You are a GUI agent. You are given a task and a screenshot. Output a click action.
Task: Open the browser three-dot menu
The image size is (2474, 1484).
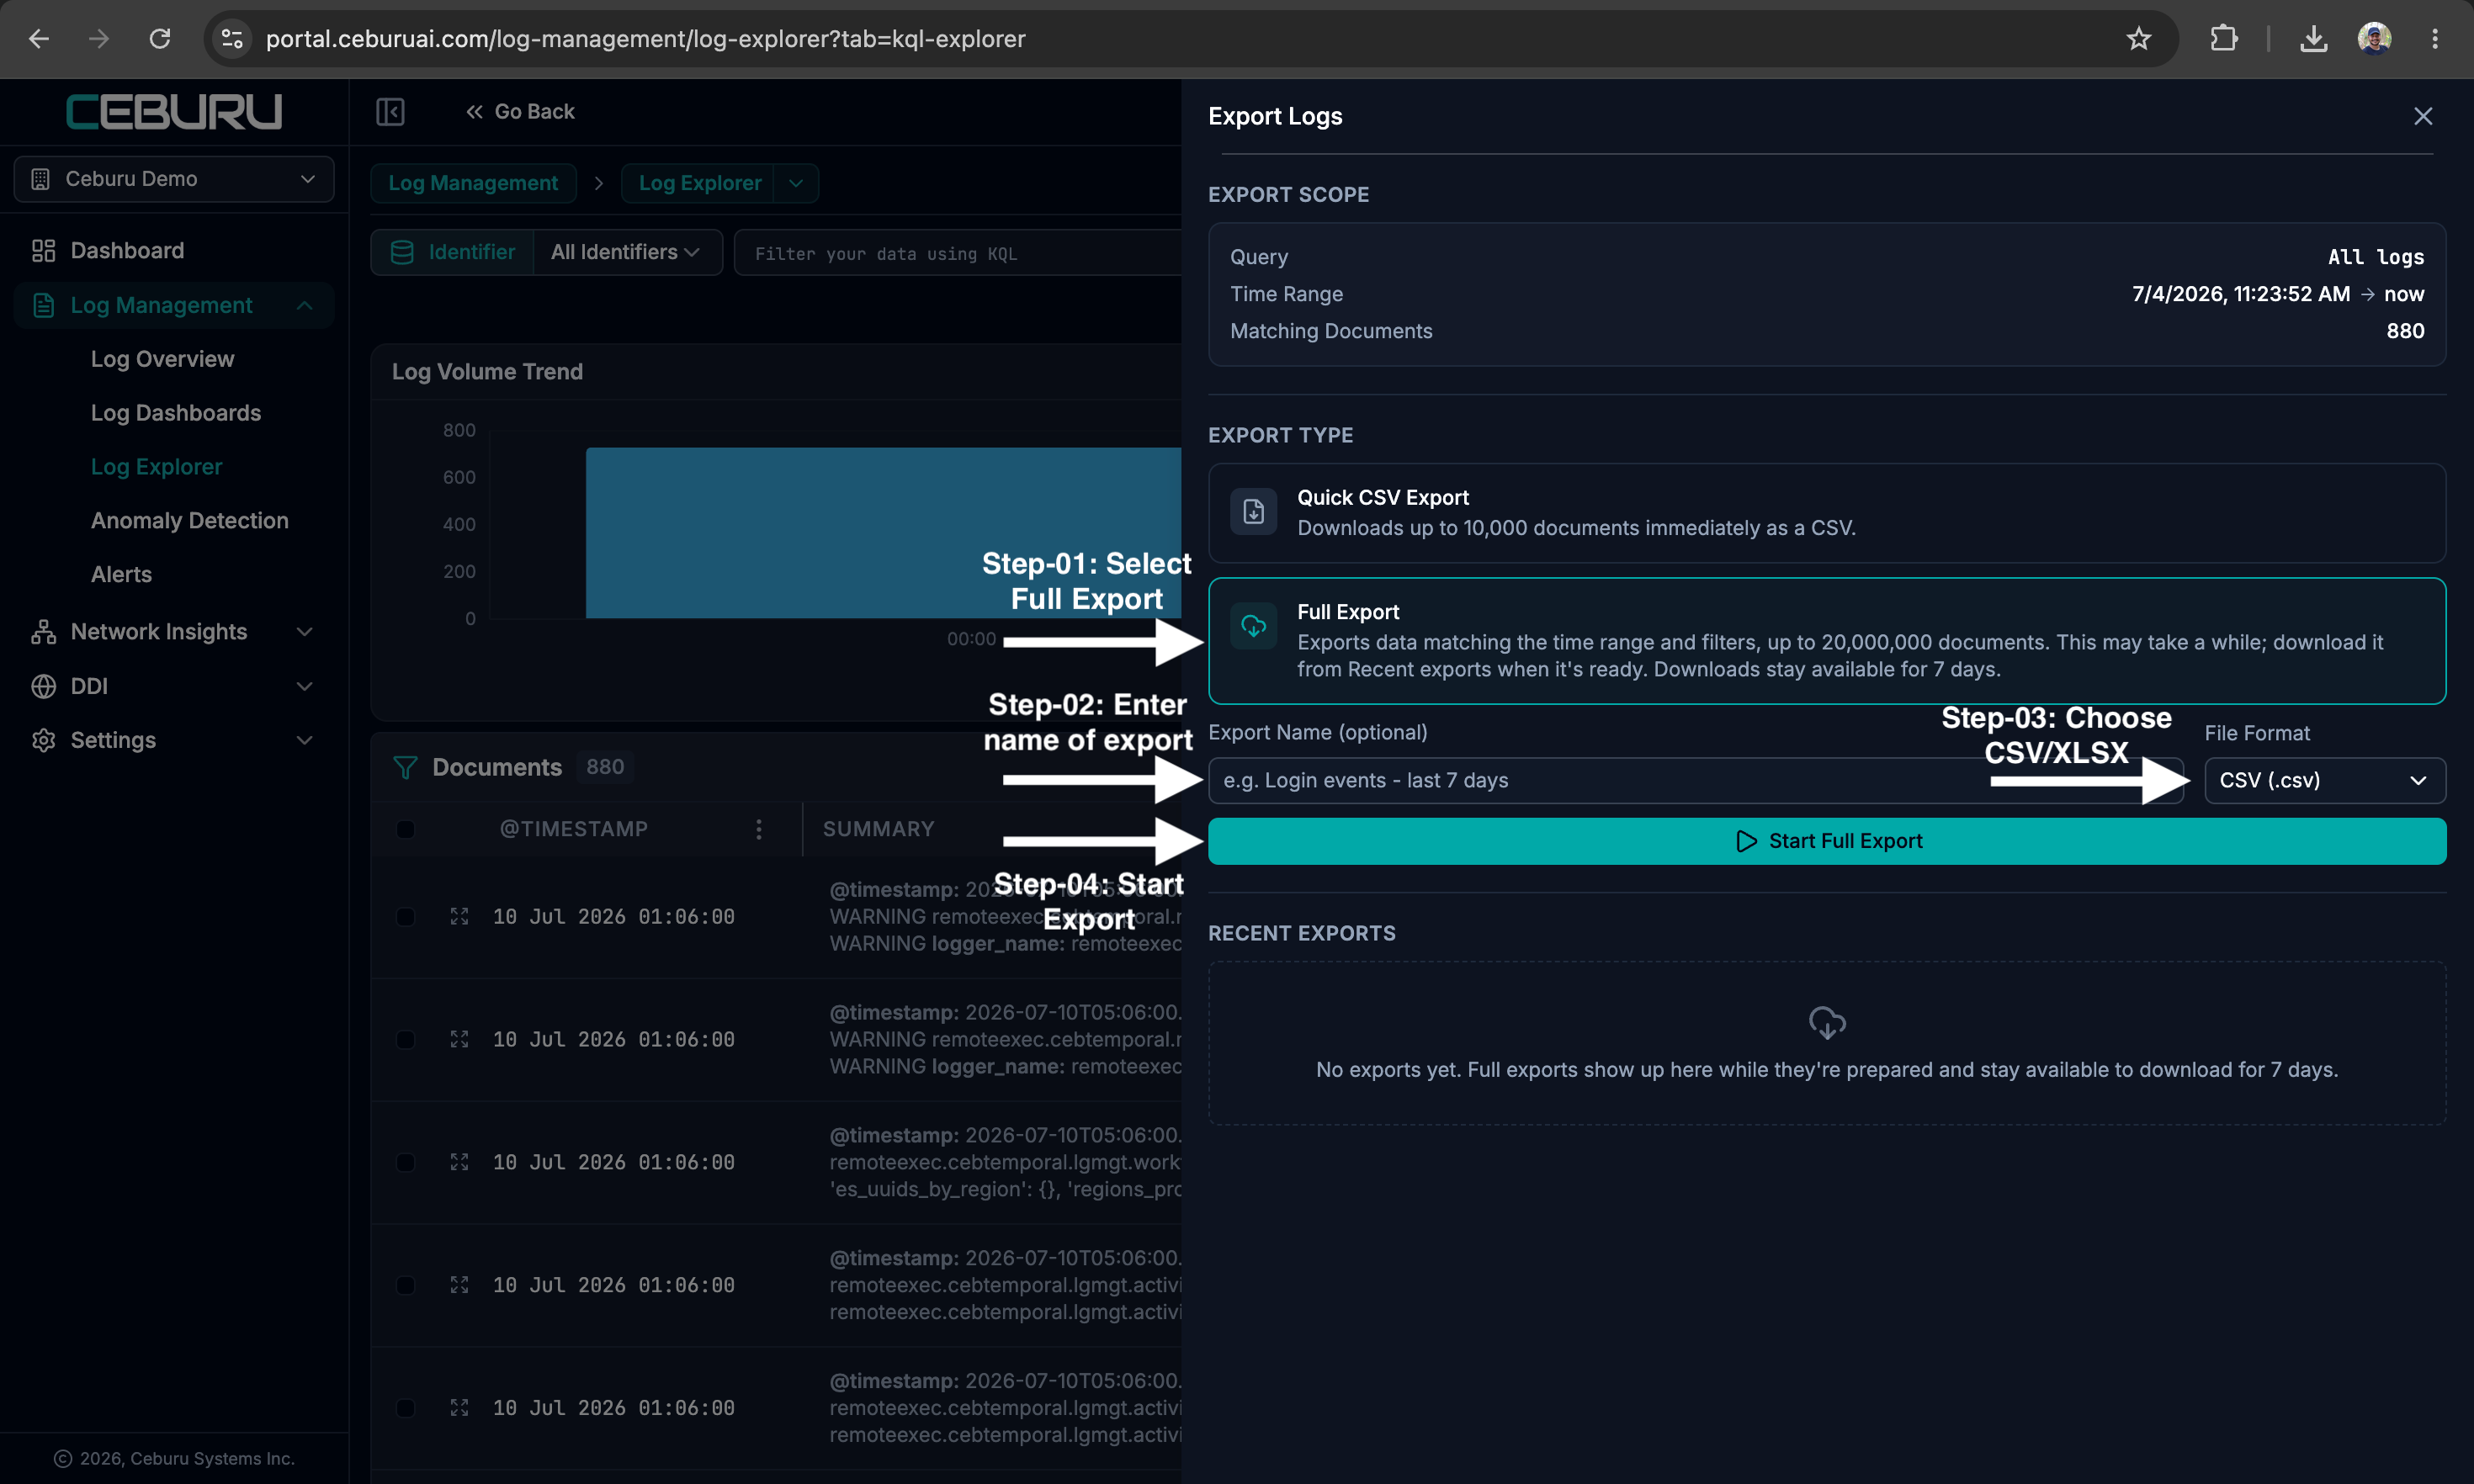coord(2435,39)
